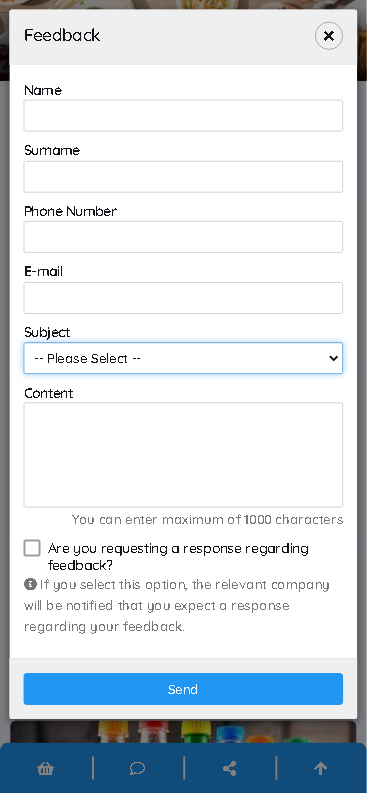This screenshot has height=793, width=367.
Task: Click the chevron arrow on the Subject select
Action: click(x=333, y=358)
